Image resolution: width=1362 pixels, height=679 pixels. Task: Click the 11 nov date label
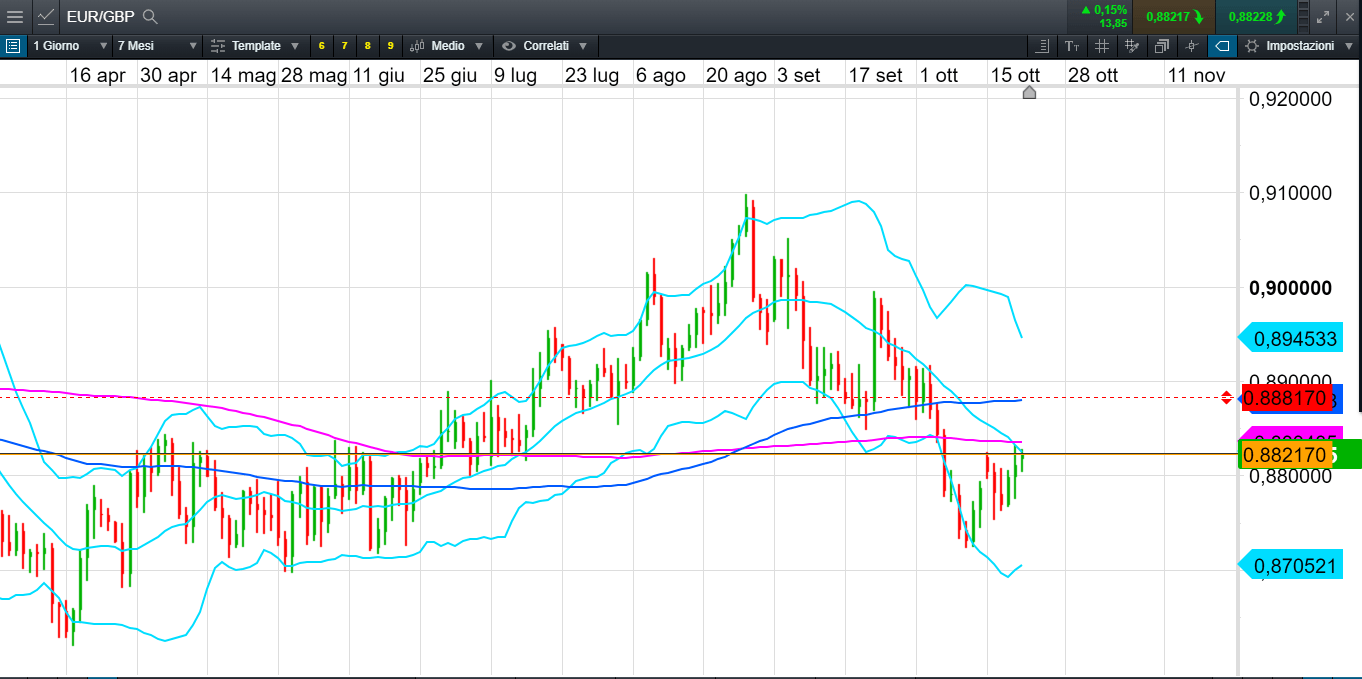coord(1196,75)
